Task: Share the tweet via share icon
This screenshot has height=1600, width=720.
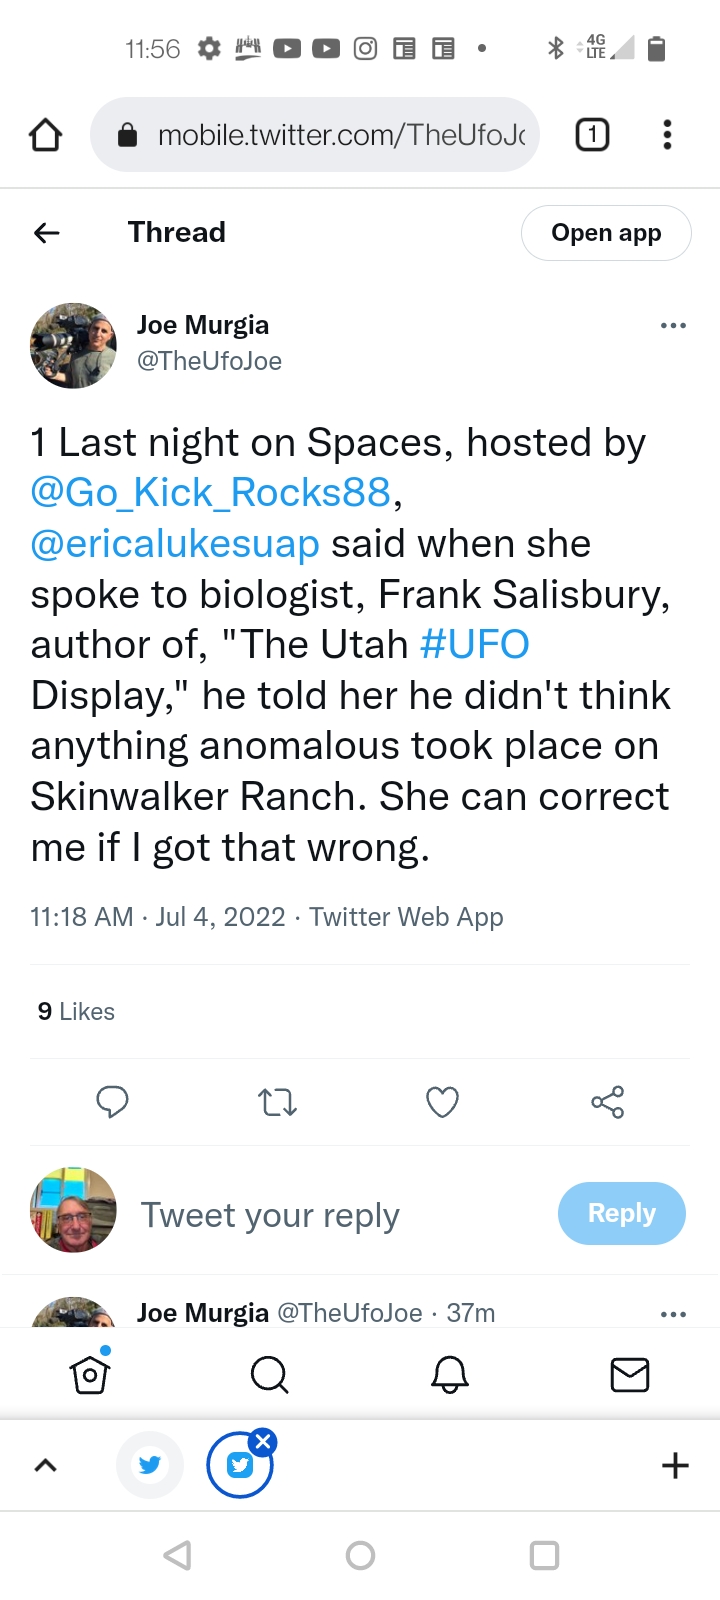Action: tap(607, 1102)
